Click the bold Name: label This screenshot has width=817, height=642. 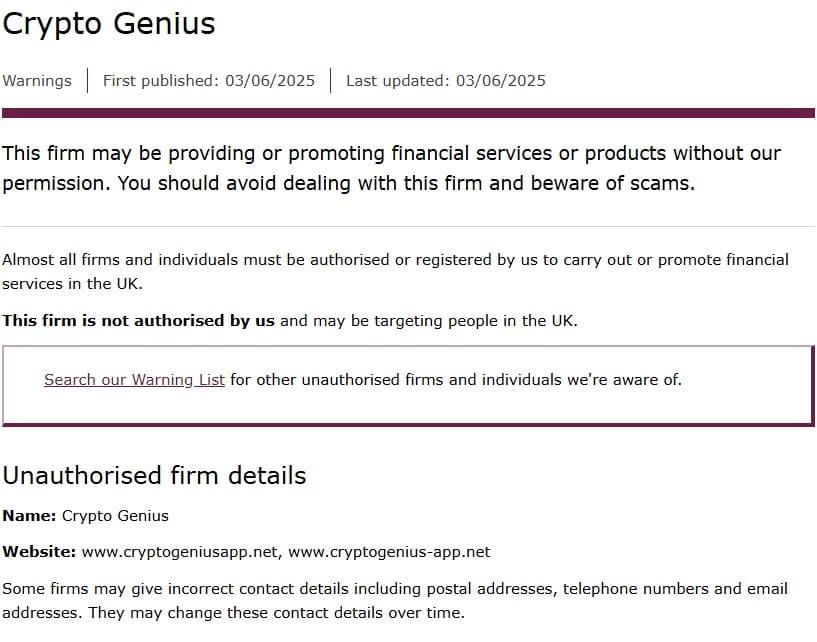pos(29,516)
